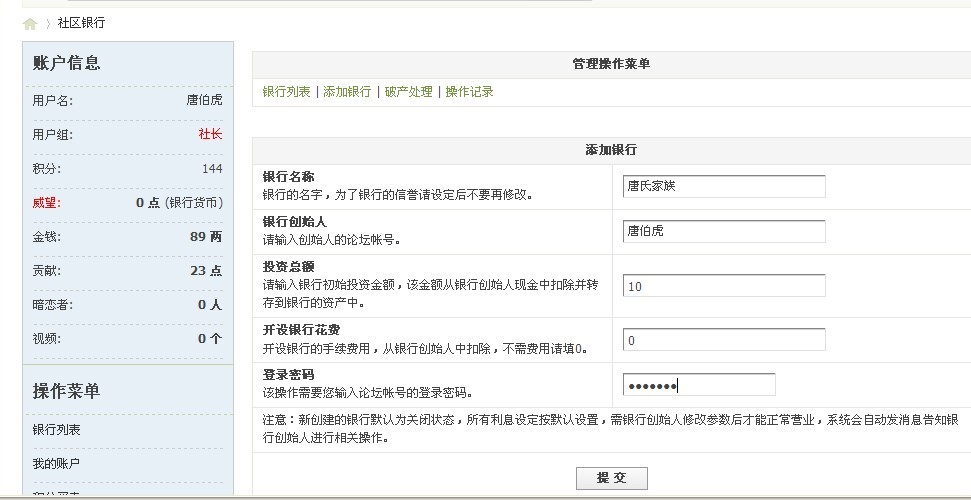Open 我的账户 in the sidebar menu

pyautogui.click(x=56, y=463)
